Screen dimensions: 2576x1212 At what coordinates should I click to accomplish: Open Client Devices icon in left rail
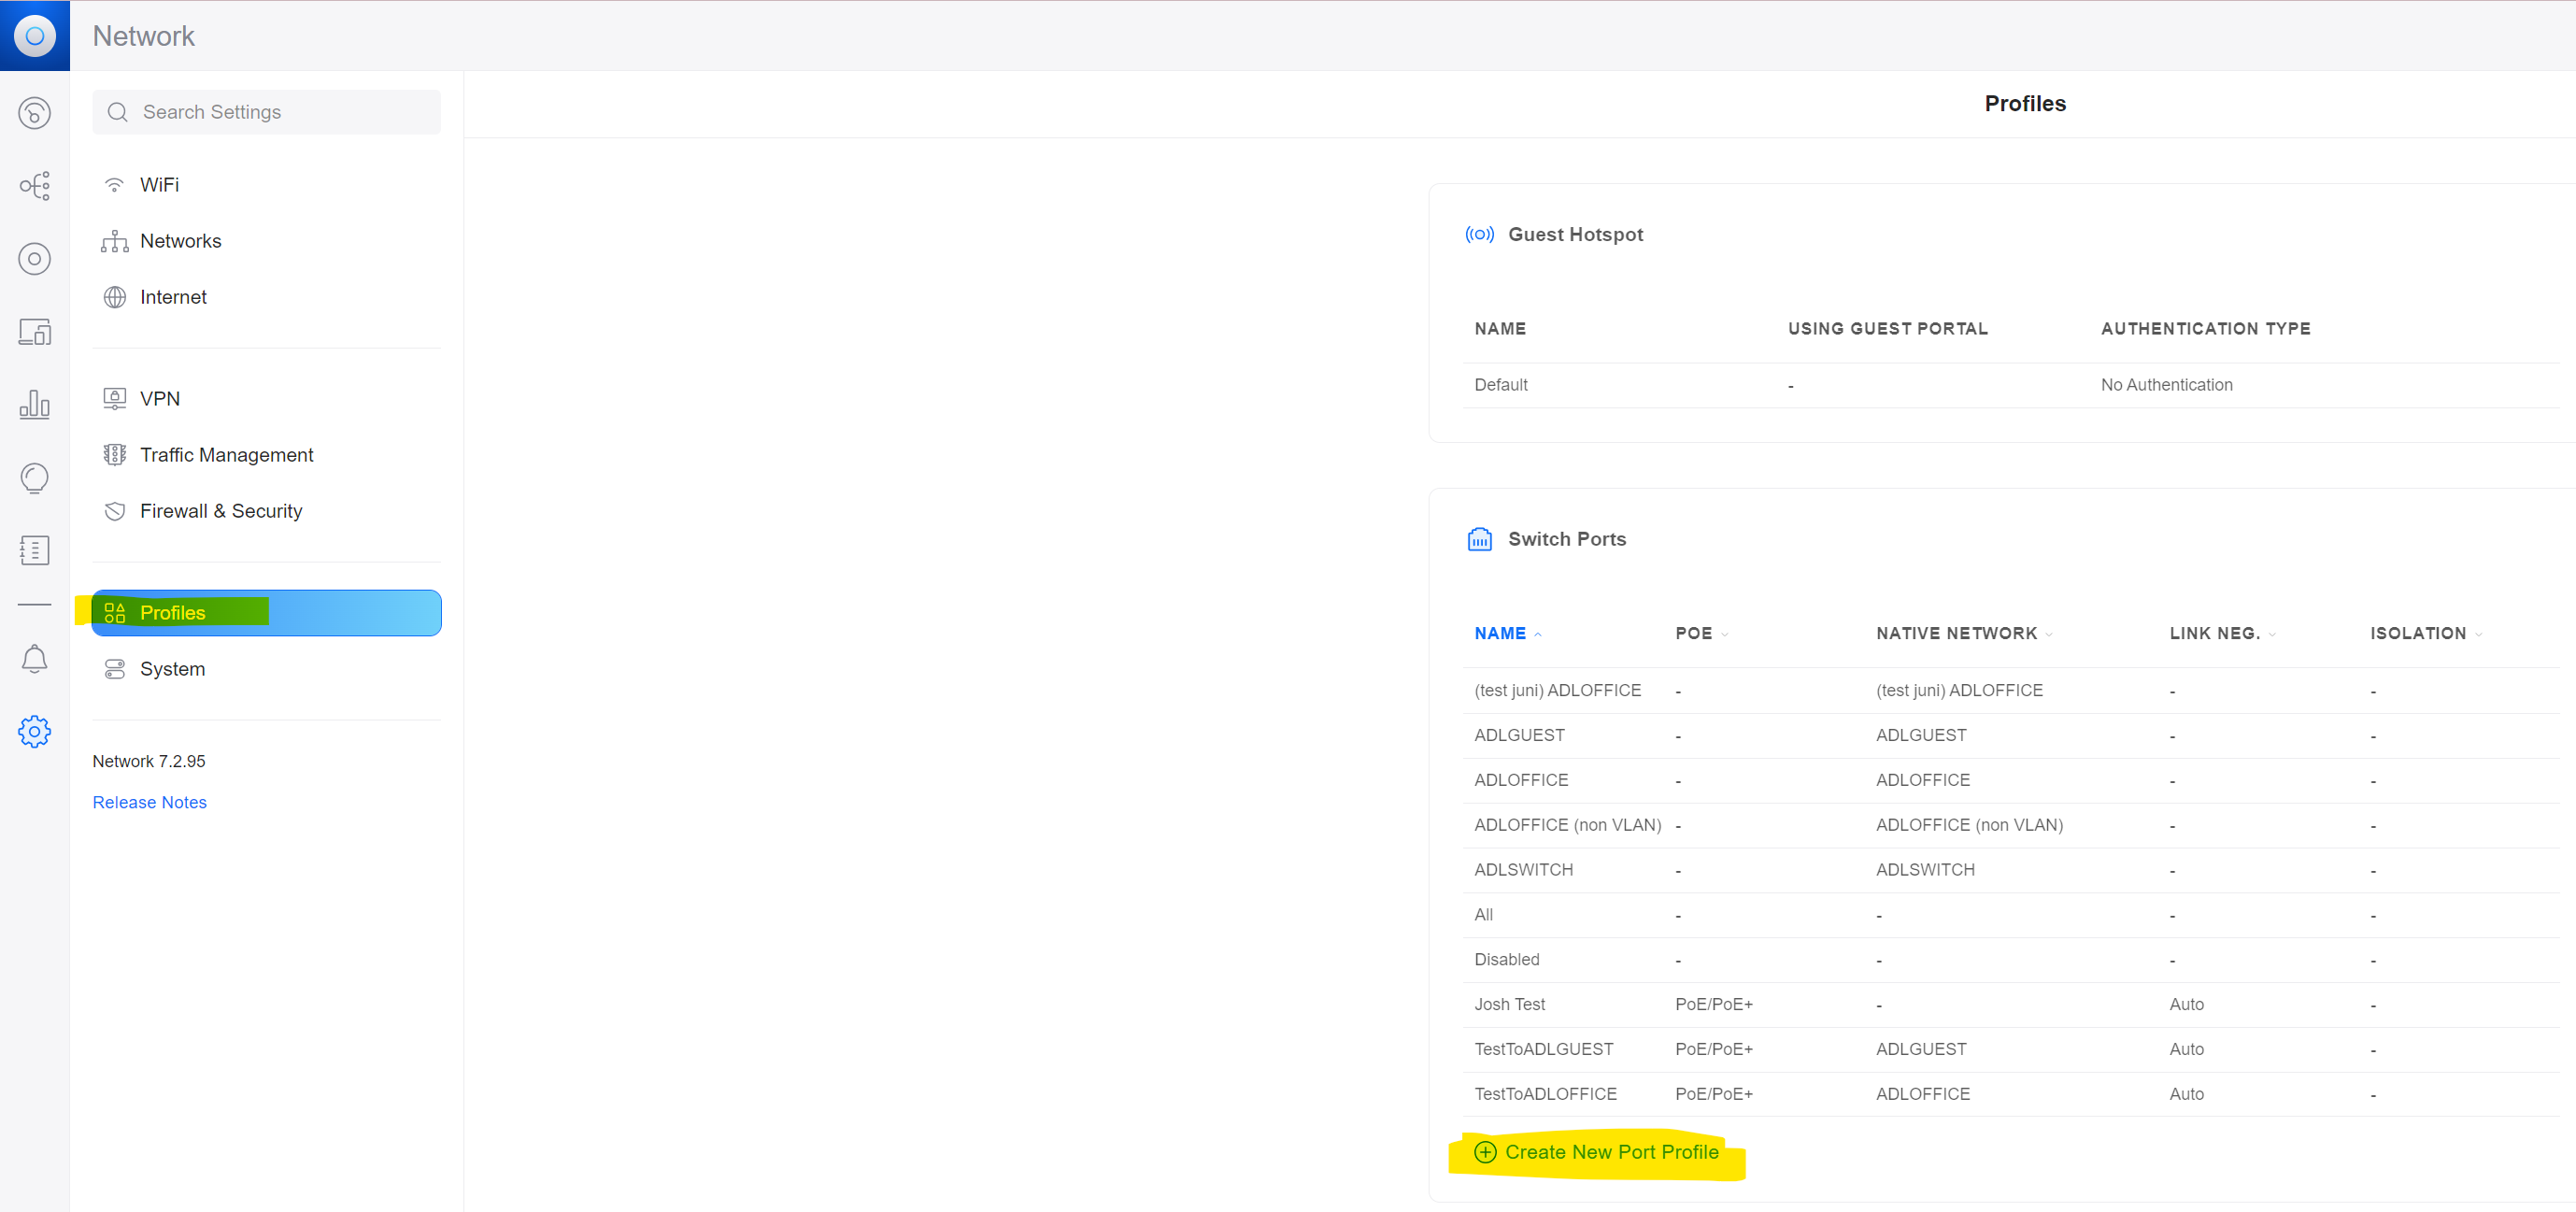click(34, 332)
